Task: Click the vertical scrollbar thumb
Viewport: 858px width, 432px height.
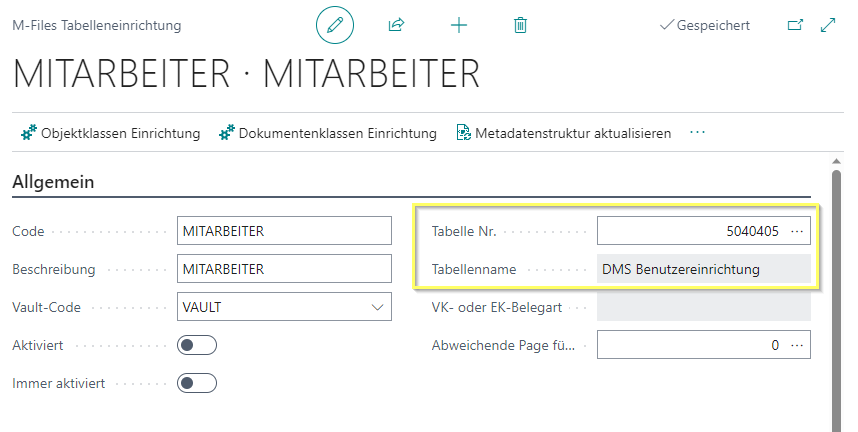Action: click(x=836, y=301)
